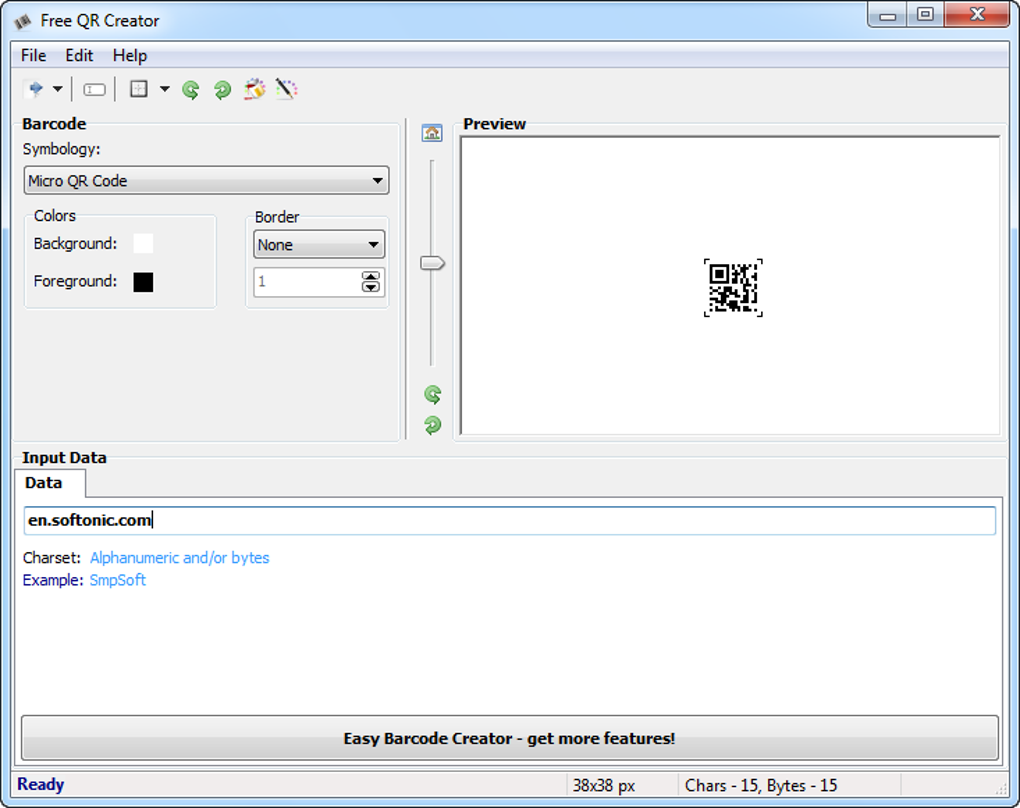Expand the Border dropdown set to None
The image size is (1020, 808).
coord(319,244)
